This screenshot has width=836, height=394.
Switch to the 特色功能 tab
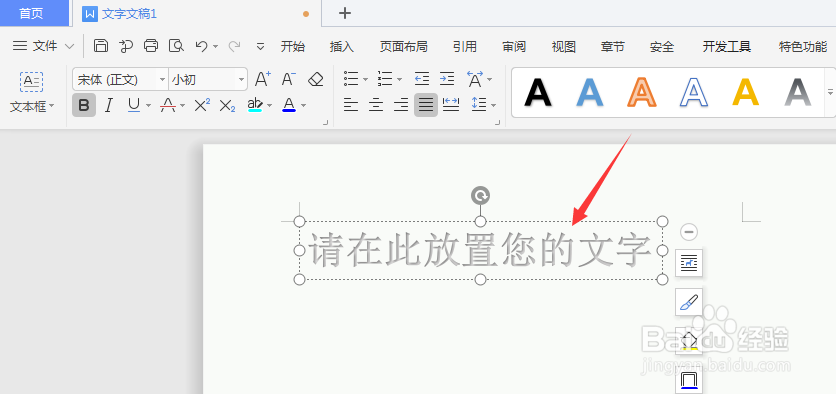point(803,47)
